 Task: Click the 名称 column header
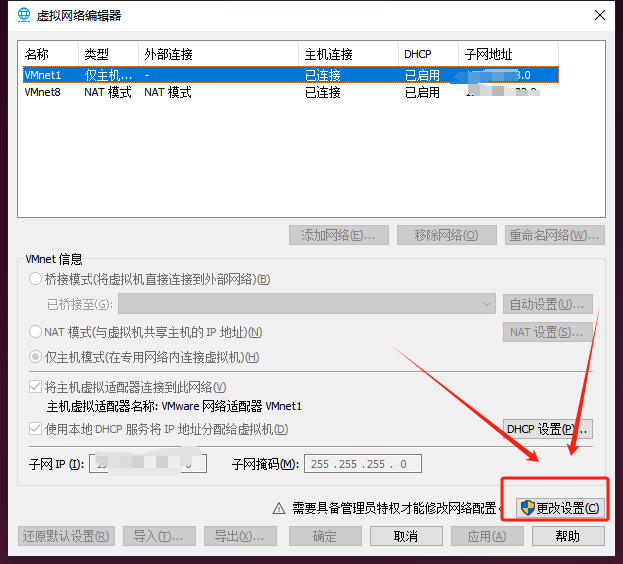point(48,54)
